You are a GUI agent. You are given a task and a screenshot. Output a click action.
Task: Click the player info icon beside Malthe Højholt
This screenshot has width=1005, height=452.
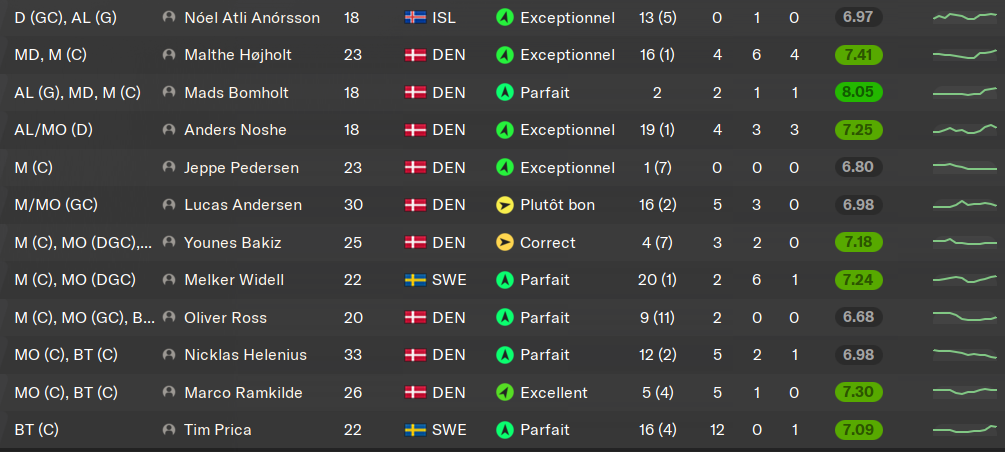pyautogui.click(x=169, y=55)
